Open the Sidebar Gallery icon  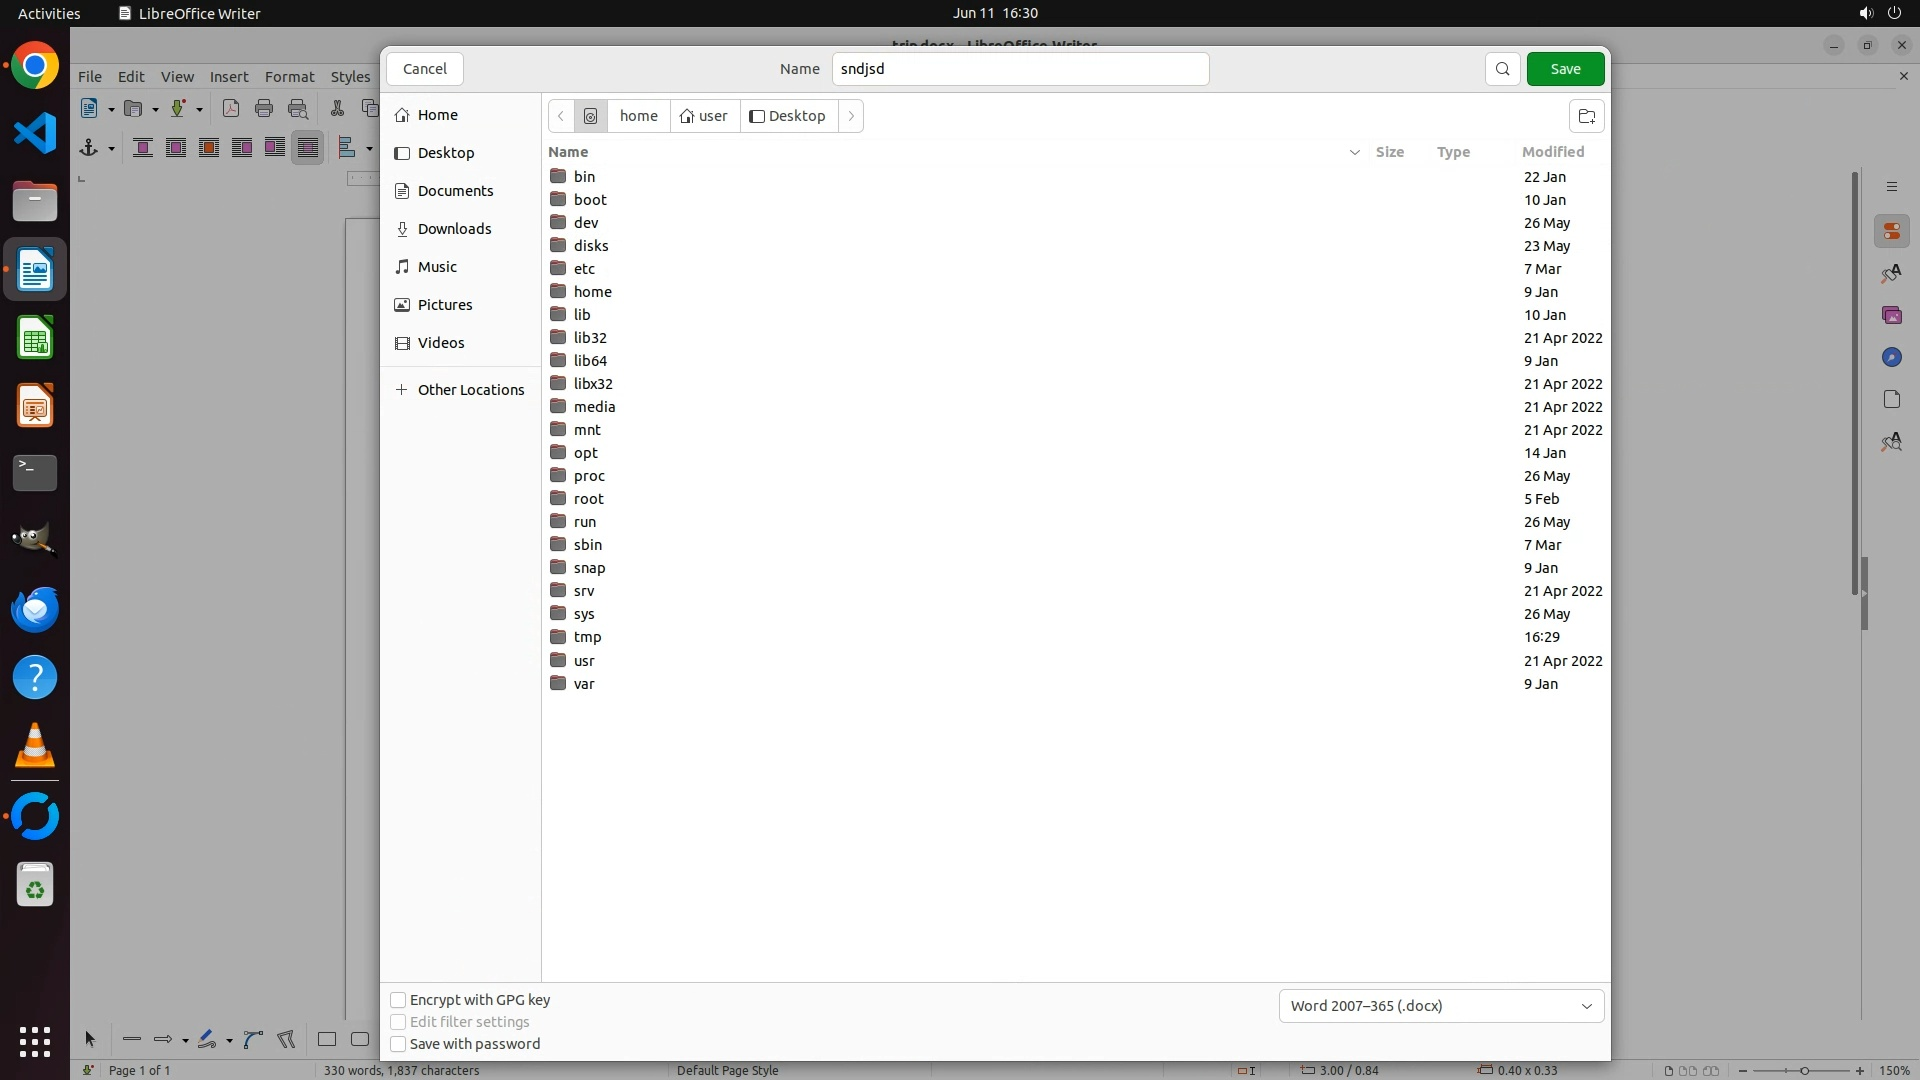[x=1891, y=316]
